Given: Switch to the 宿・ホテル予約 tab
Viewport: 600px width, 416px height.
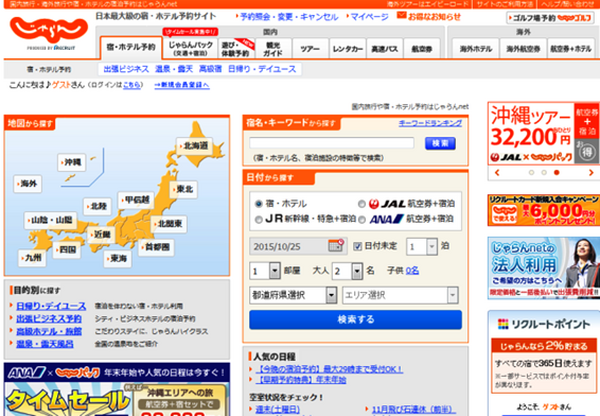Looking at the screenshot, I should [x=131, y=48].
